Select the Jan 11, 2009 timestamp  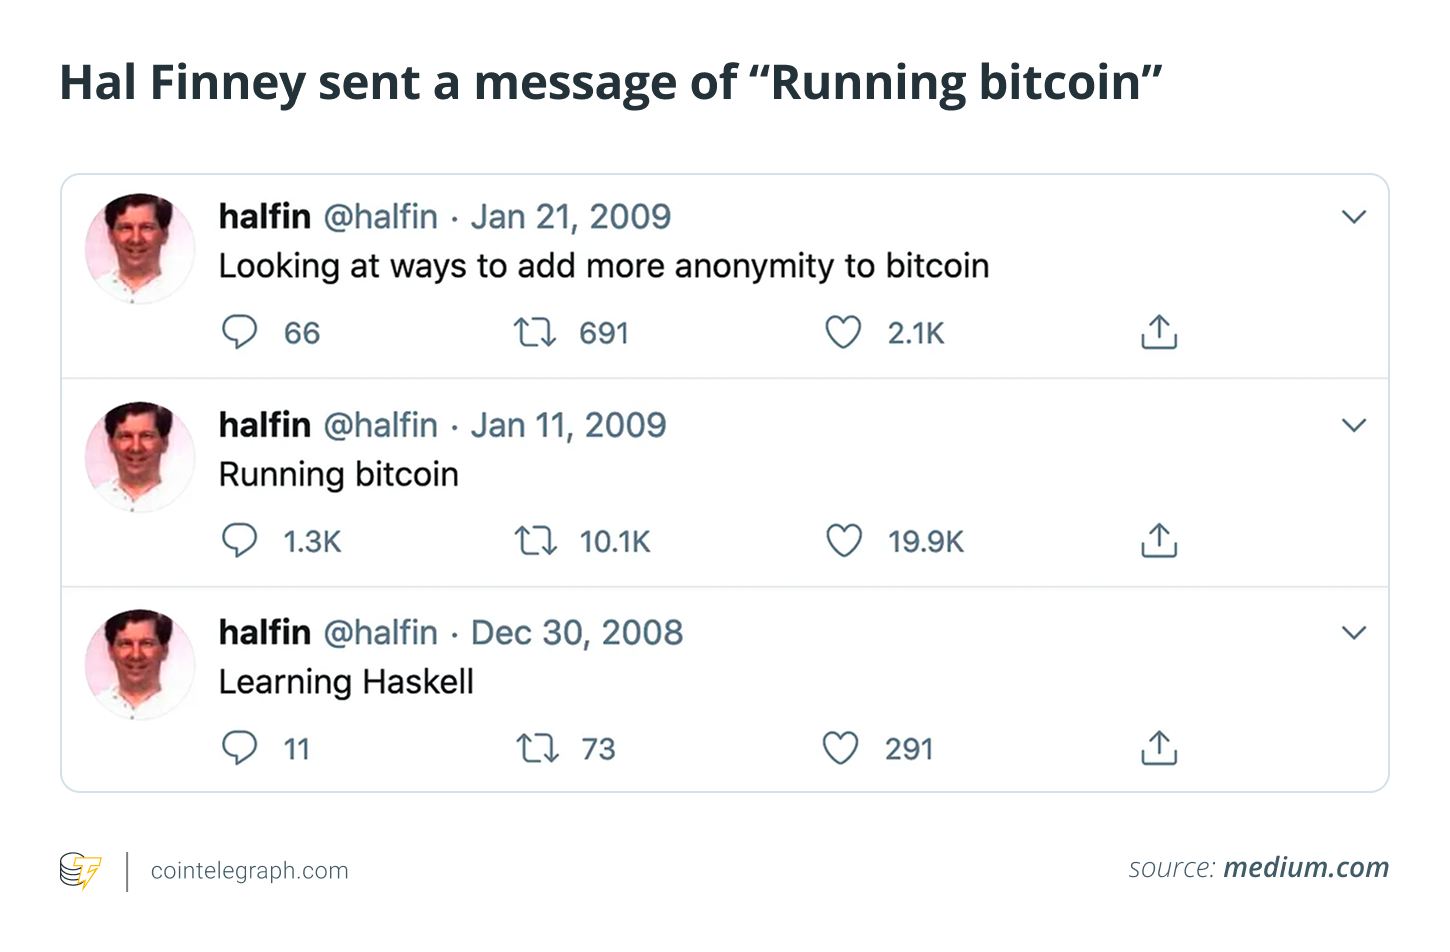coord(567,424)
